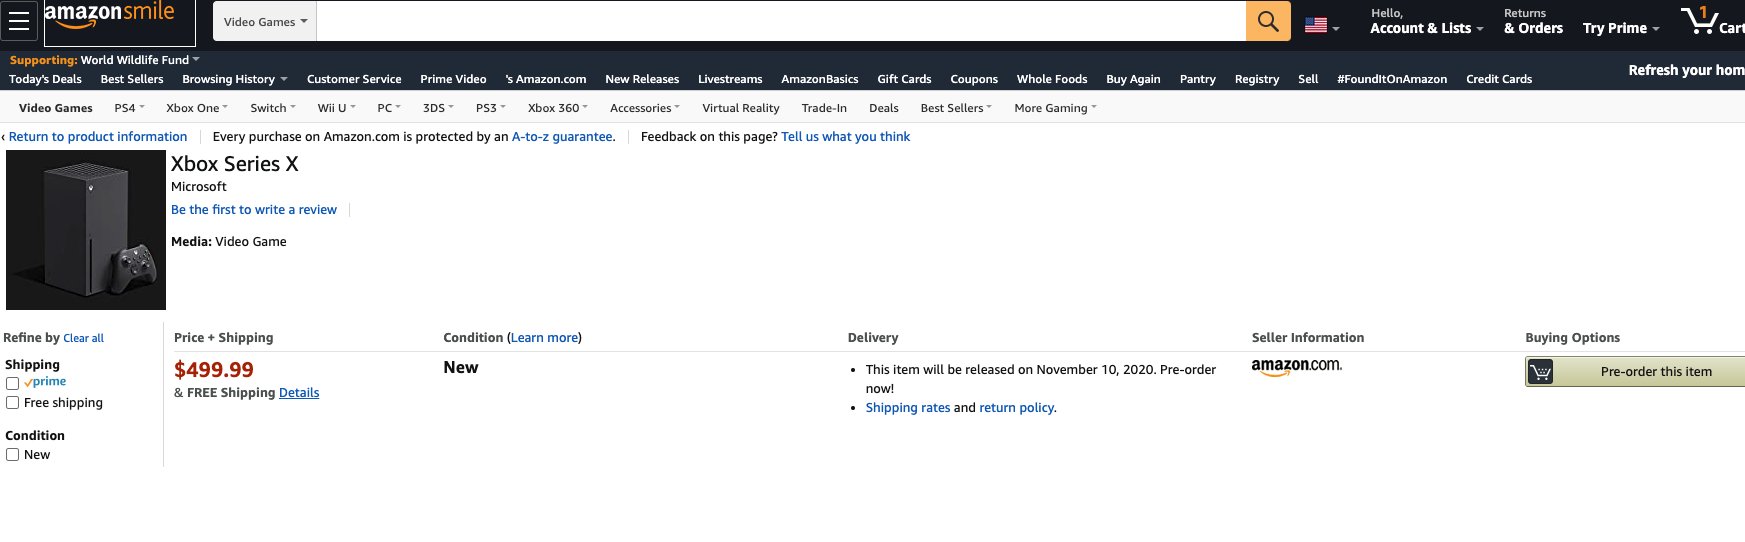The height and width of the screenshot is (542, 1745).
Task: Click Tell us what you think
Action: click(846, 137)
